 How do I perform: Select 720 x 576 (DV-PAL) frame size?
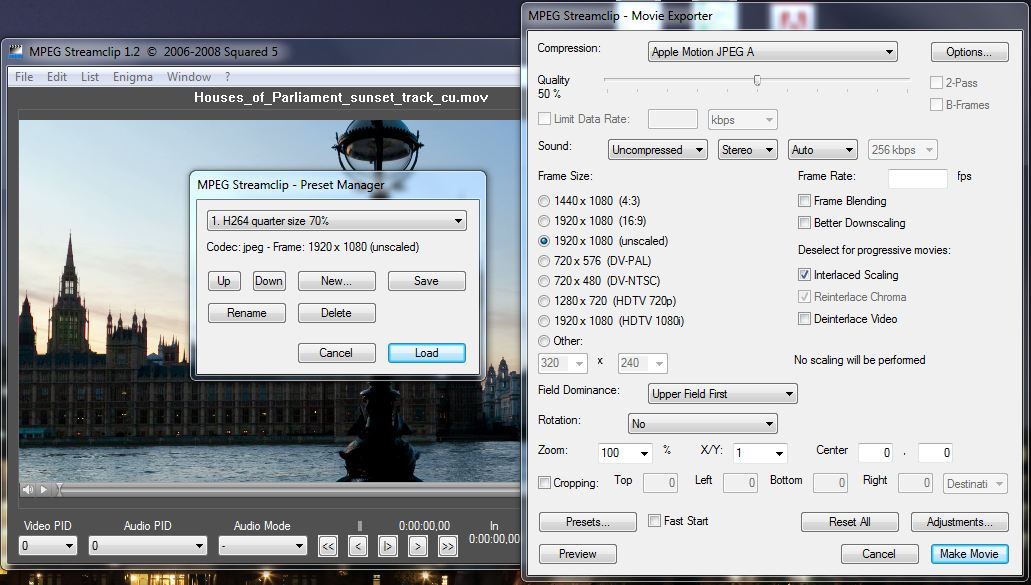tap(544, 261)
